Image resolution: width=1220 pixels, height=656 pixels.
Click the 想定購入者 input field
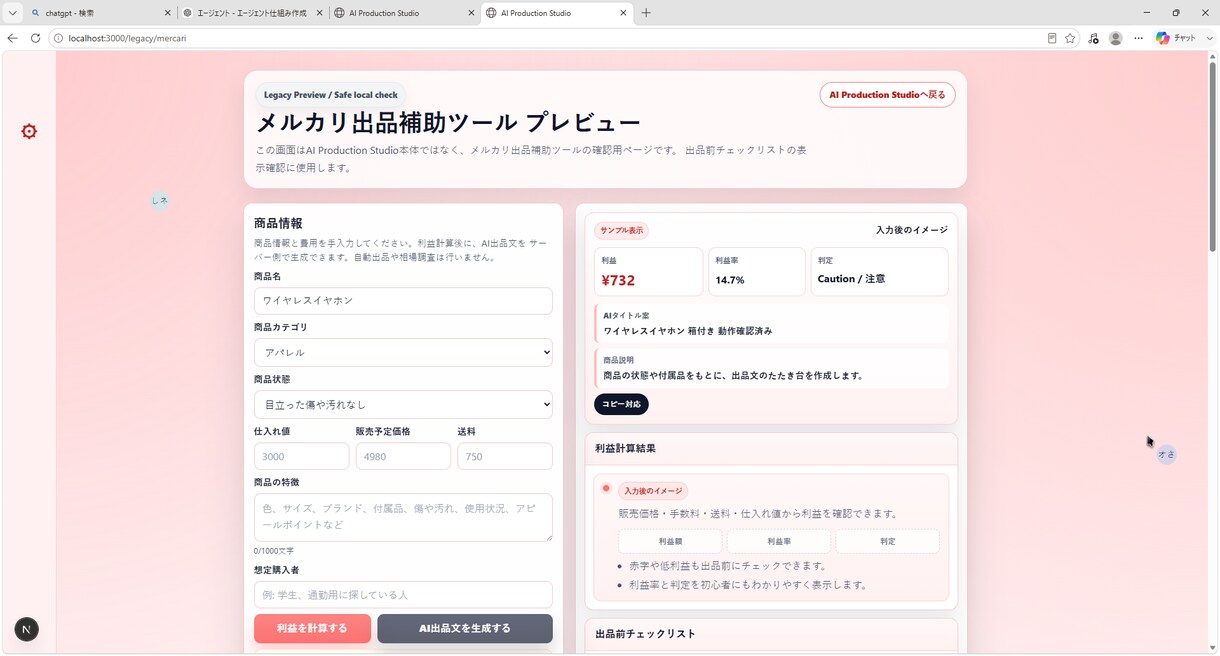(403, 595)
